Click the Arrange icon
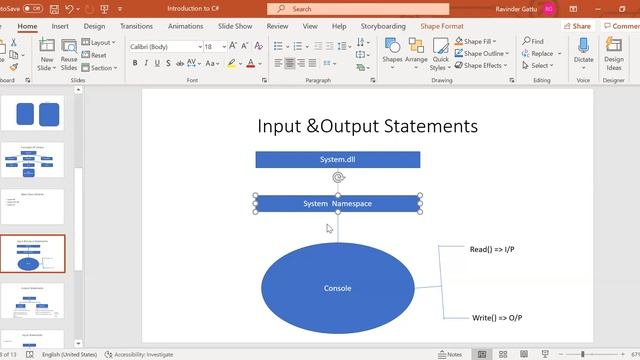The width and height of the screenshot is (640, 360). [416, 53]
